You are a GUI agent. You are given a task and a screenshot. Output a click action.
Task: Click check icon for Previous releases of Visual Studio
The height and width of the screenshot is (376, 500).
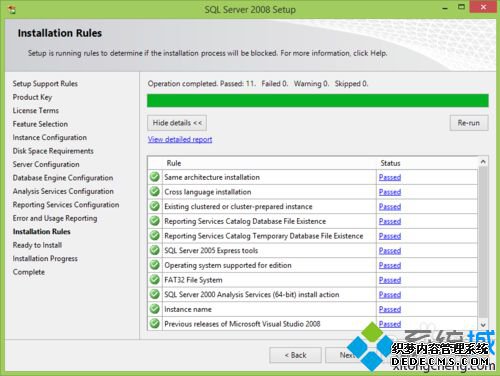[155, 323]
